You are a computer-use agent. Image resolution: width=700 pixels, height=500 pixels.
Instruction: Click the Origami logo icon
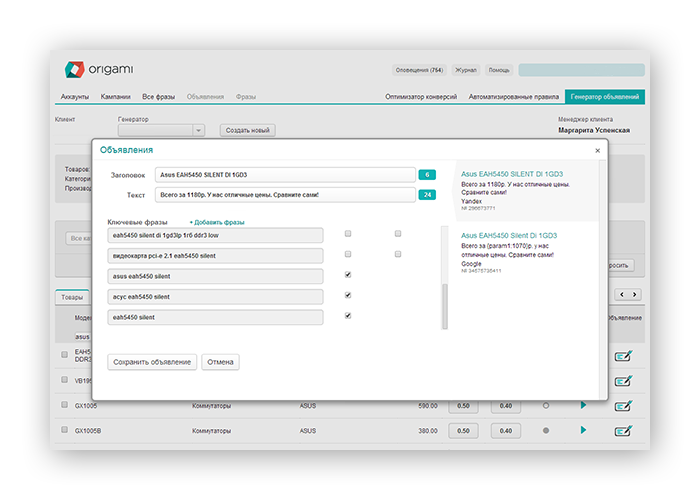coord(75,69)
